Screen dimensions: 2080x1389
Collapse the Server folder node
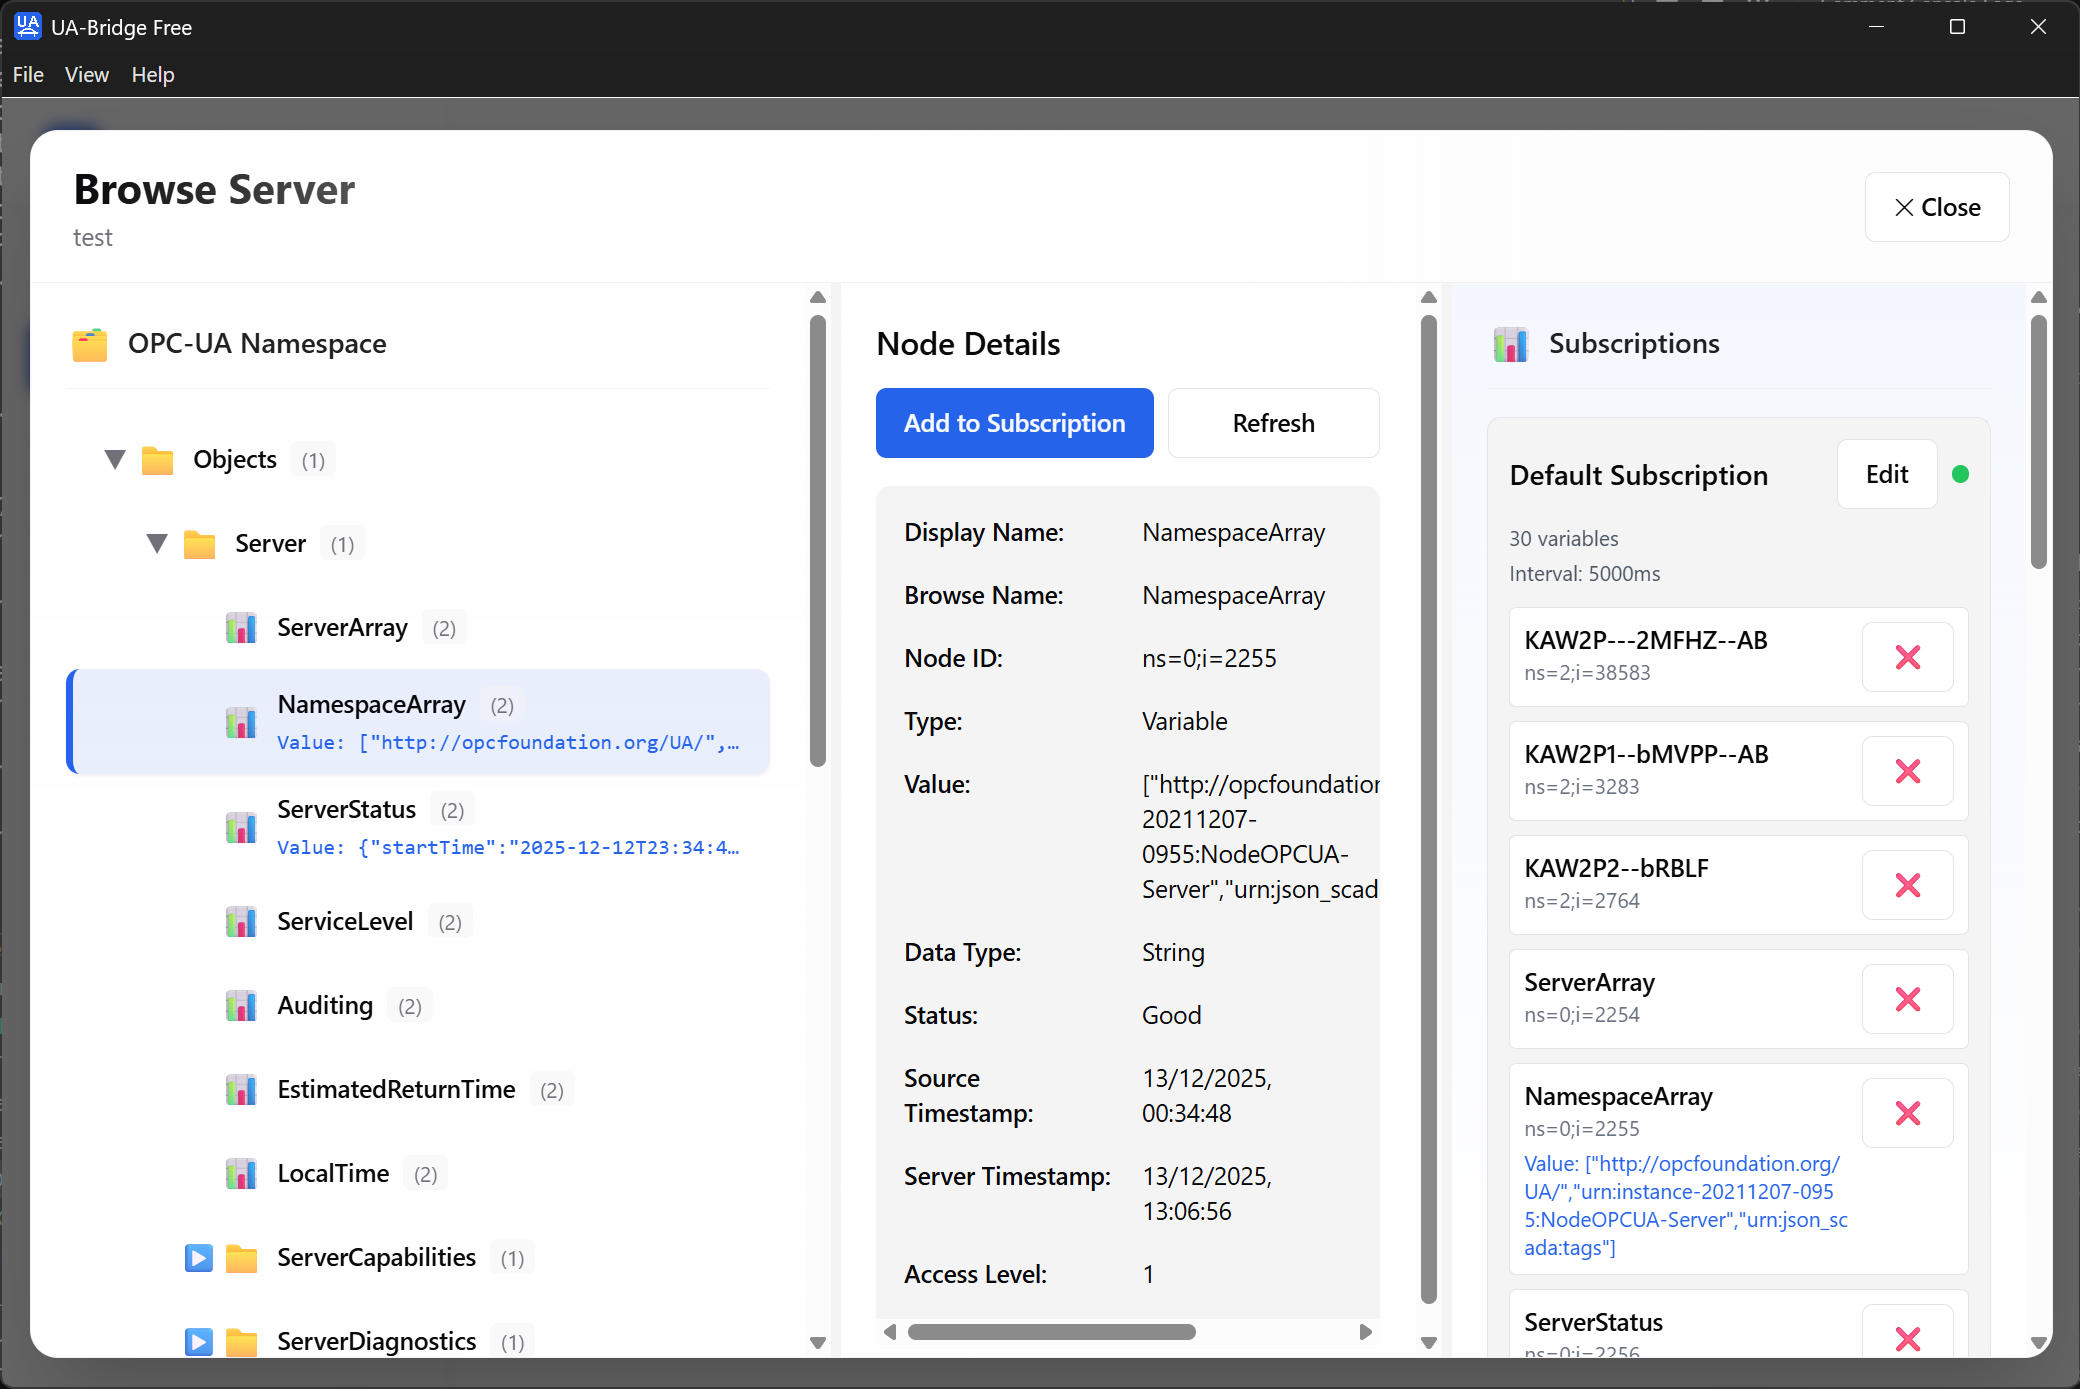point(157,544)
